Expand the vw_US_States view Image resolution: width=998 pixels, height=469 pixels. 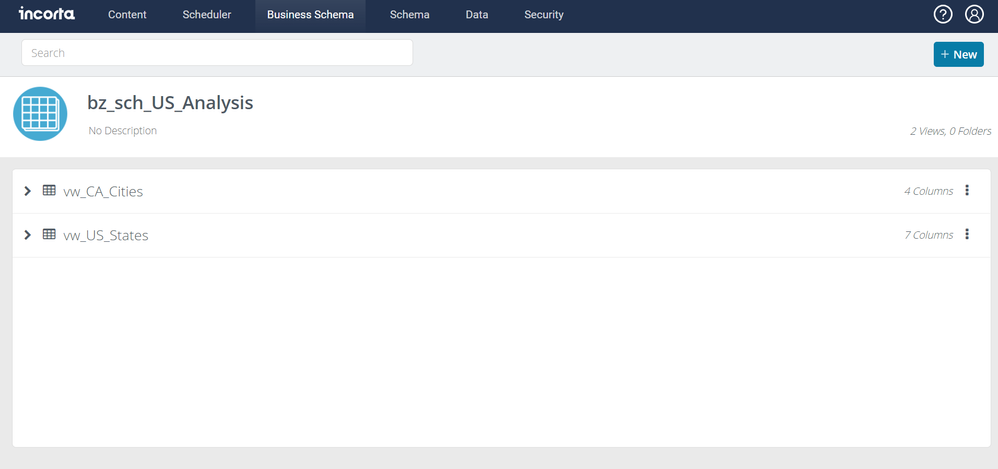click(28, 235)
